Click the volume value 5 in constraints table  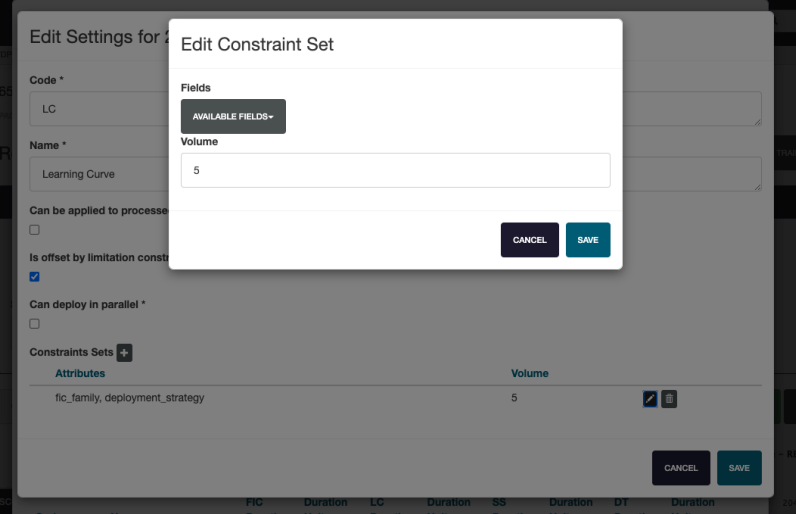click(514, 398)
